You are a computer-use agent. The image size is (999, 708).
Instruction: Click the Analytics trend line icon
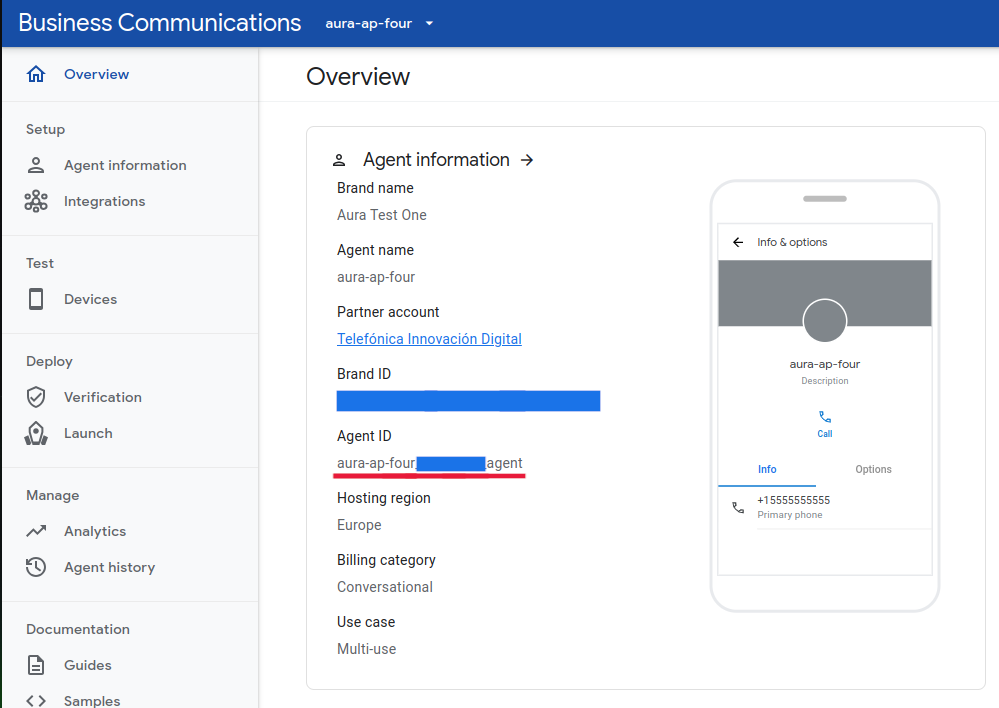pyautogui.click(x=36, y=531)
